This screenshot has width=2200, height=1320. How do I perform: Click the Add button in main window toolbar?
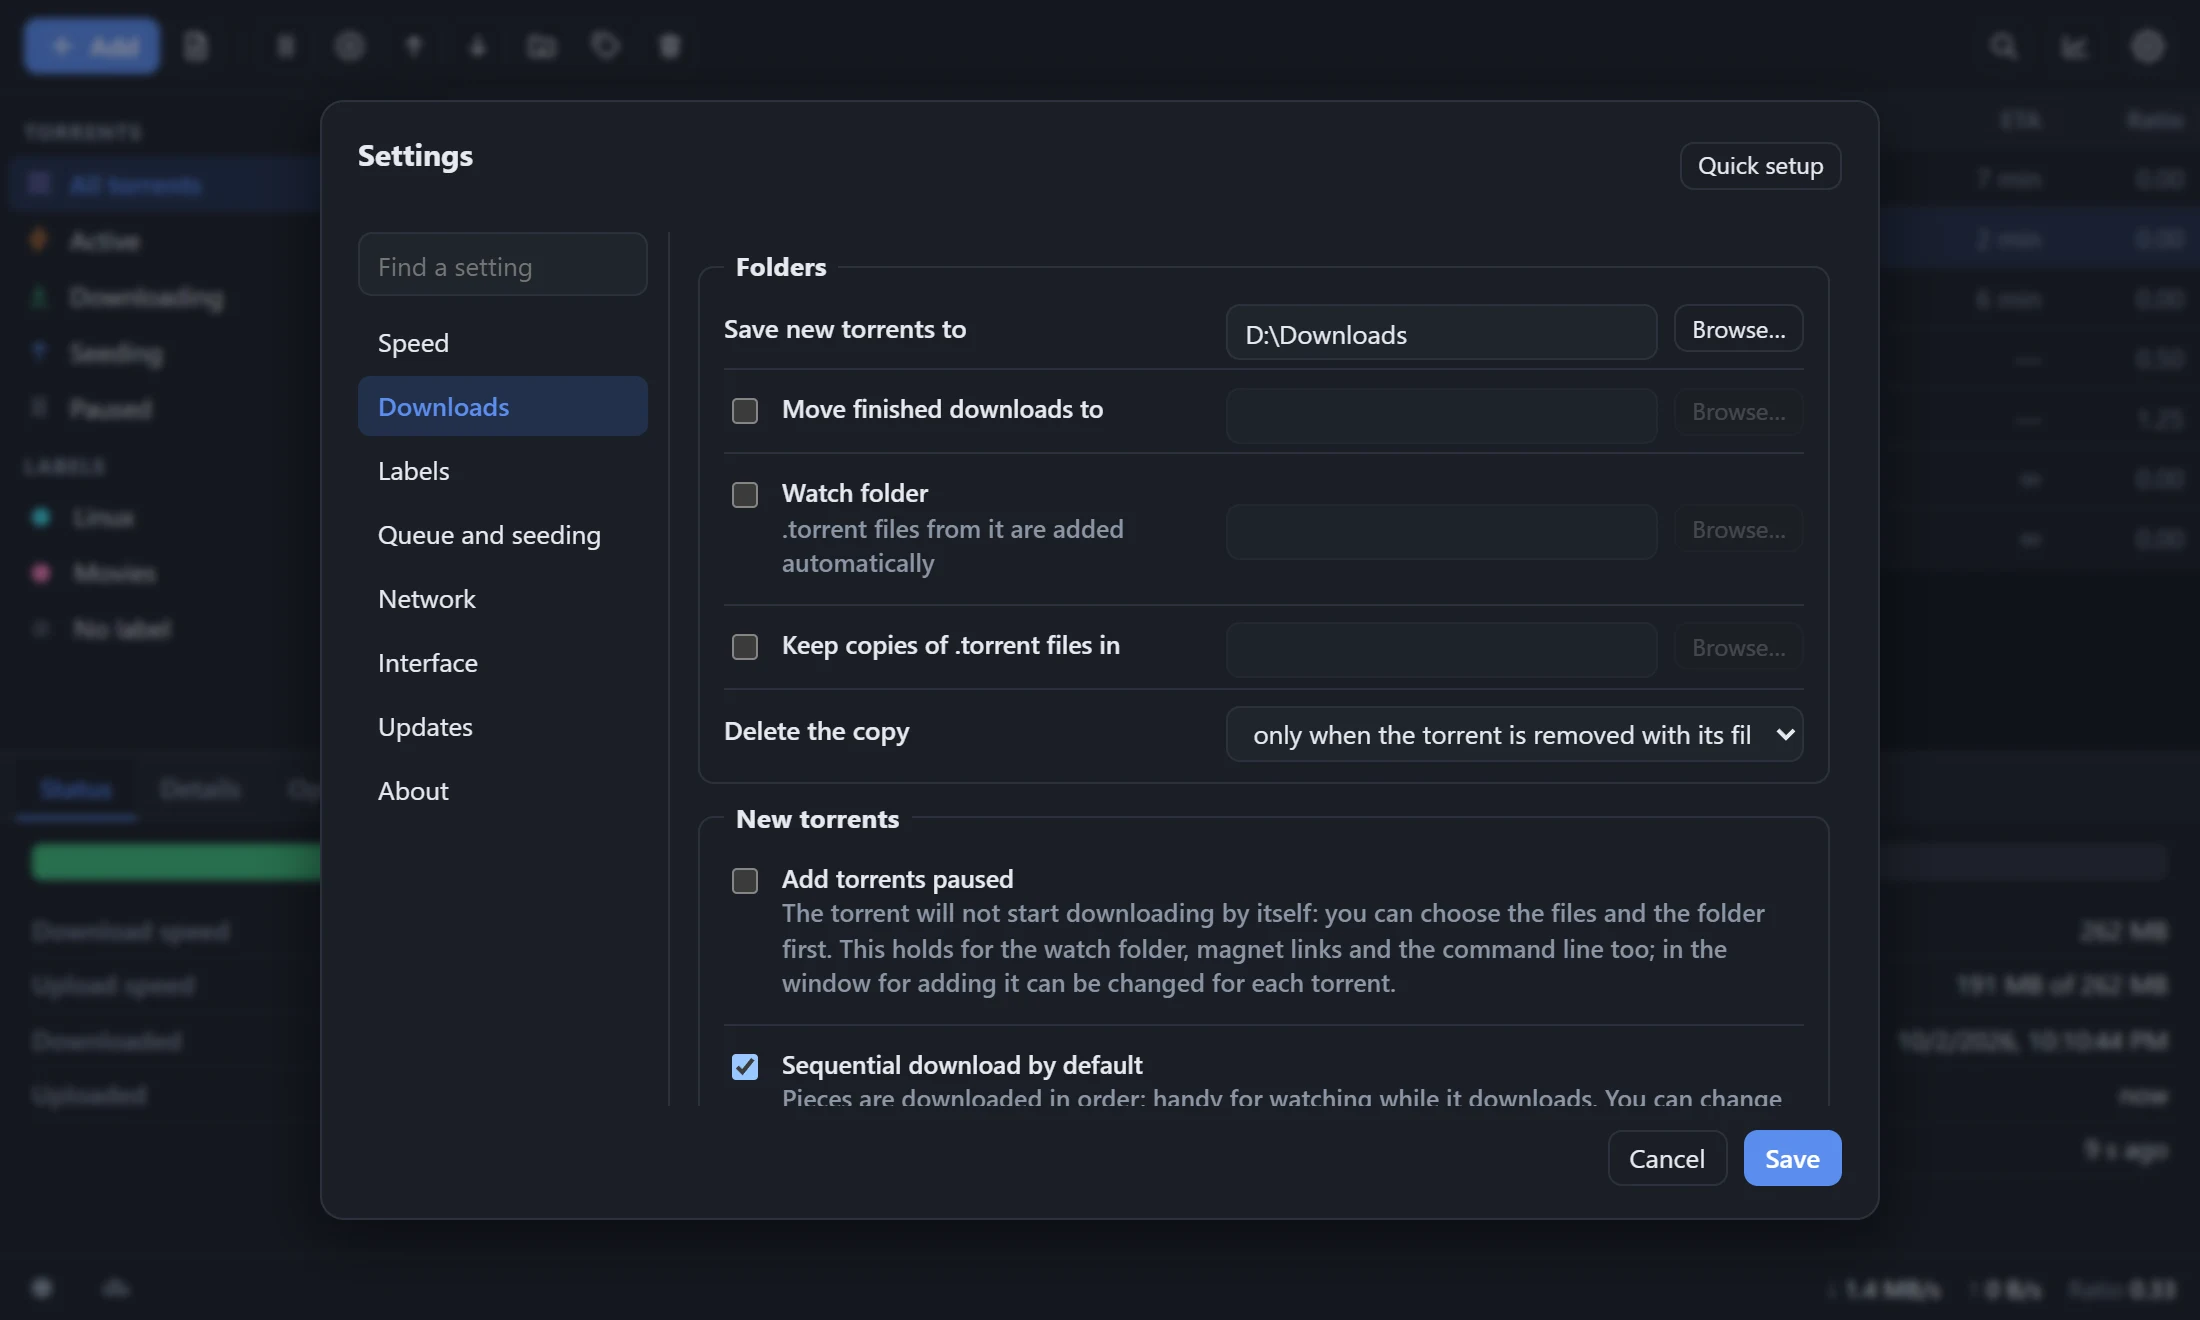(92, 46)
